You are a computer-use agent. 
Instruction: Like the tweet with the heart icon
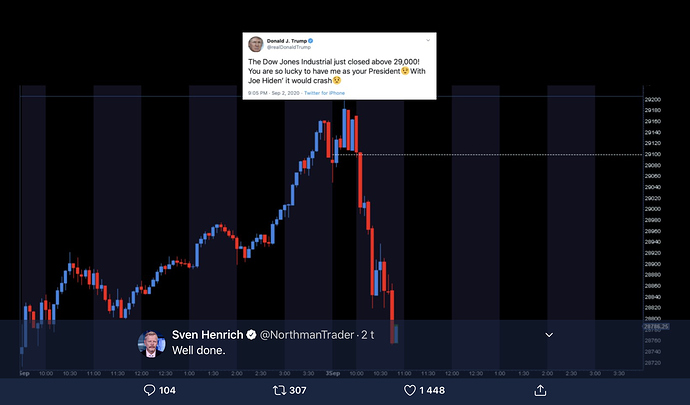point(409,389)
